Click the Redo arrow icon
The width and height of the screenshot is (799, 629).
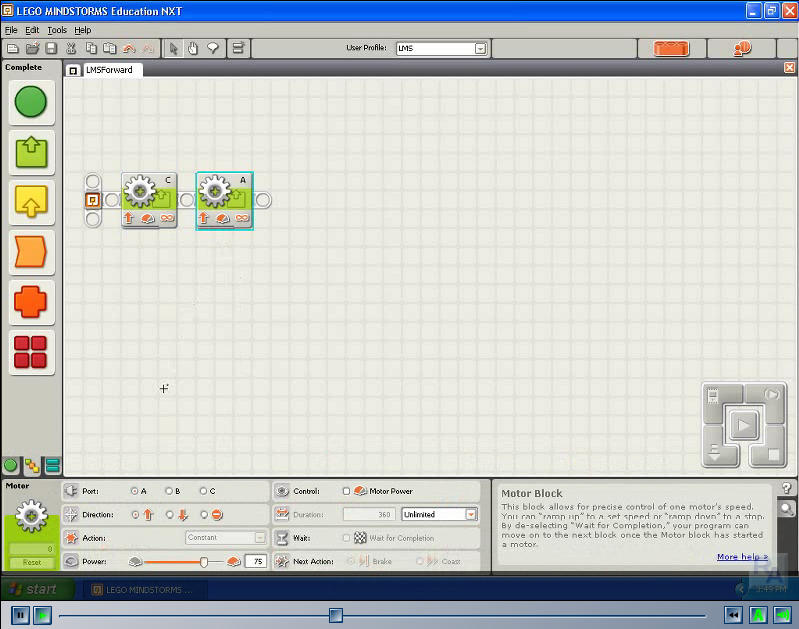(x=148, y=48)
